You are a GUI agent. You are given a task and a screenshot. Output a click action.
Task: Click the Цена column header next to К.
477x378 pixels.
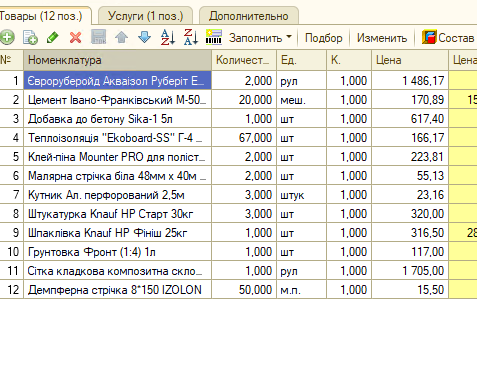click(x=410, y=60)
